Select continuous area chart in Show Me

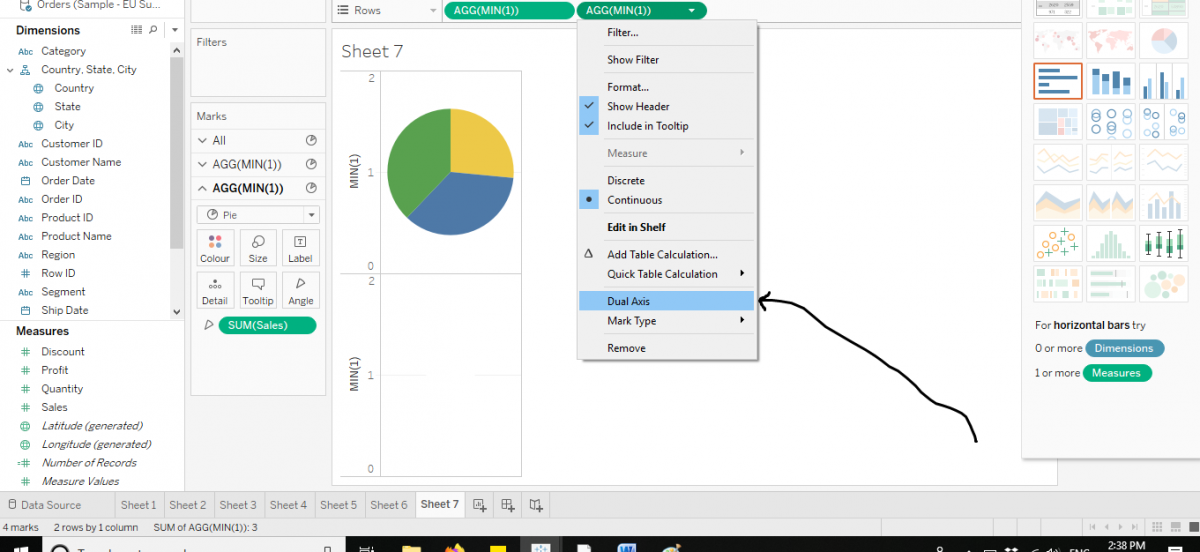click(x=1058, y=202)
